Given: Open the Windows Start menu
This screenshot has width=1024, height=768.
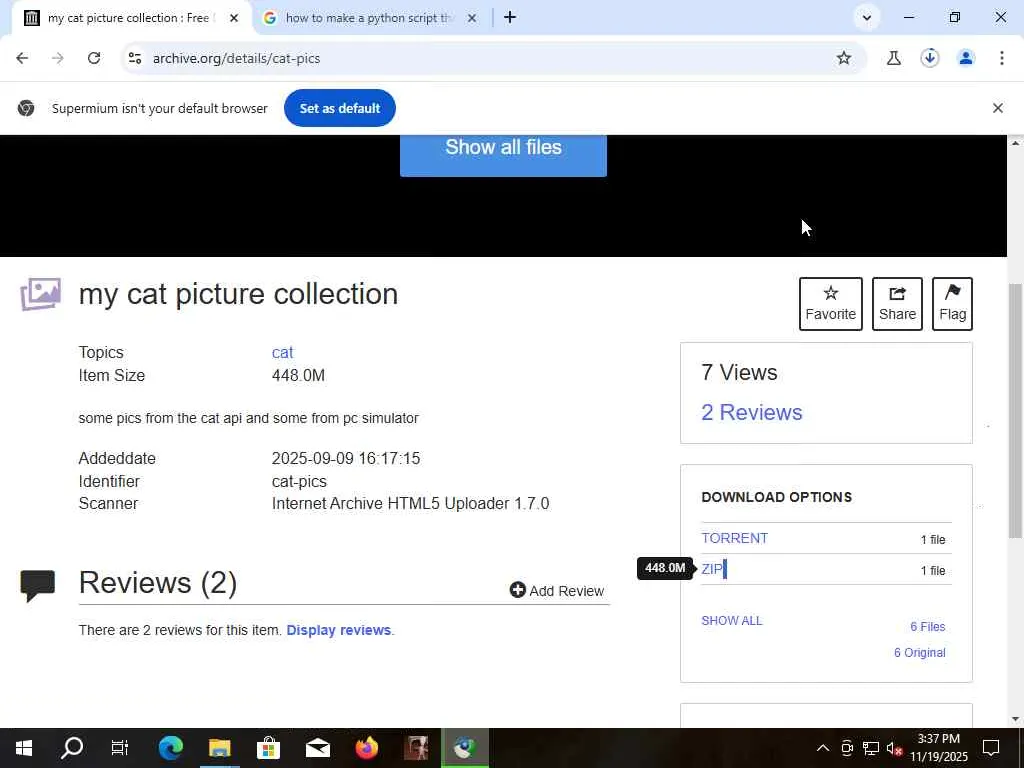Looking at the screenshot, I should coord(24,748).
